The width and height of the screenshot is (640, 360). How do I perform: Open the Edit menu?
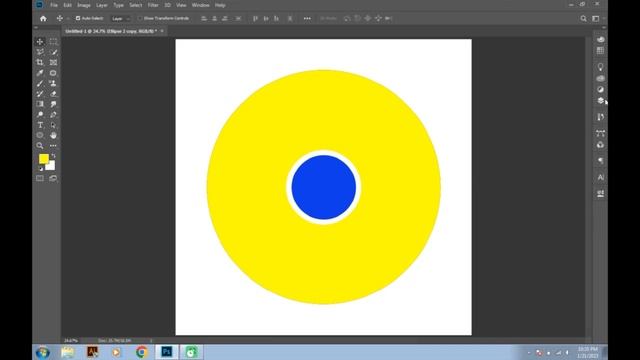[67, 5]
